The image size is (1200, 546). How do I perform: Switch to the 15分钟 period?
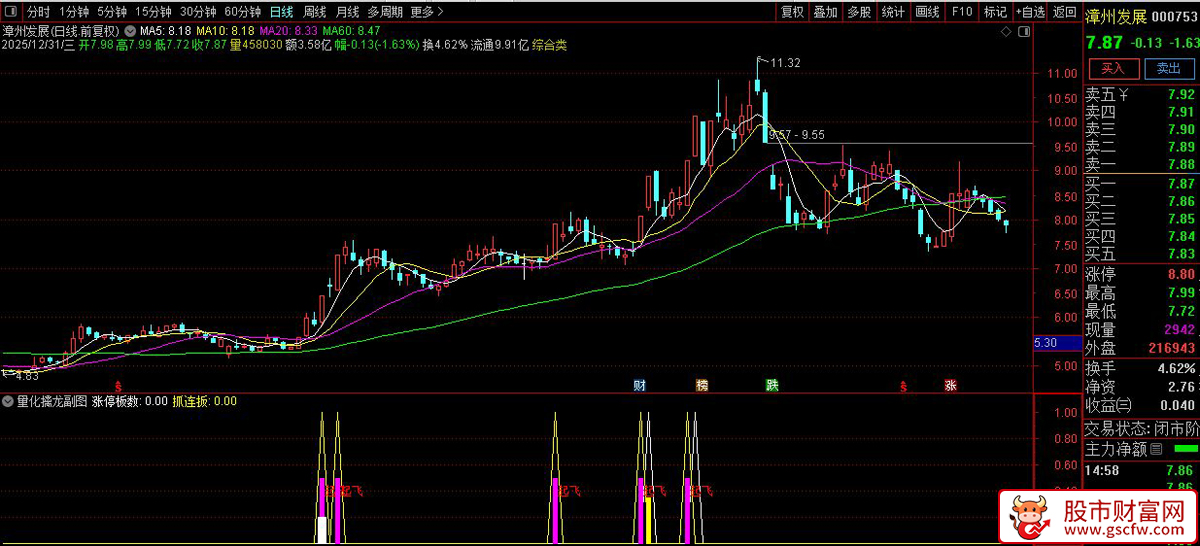153,12
